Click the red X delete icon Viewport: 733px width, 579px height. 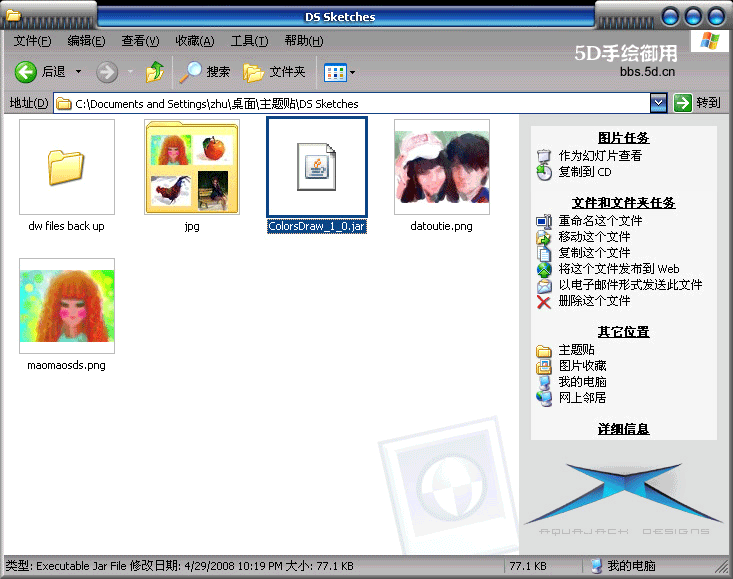(x=544, y=302)
